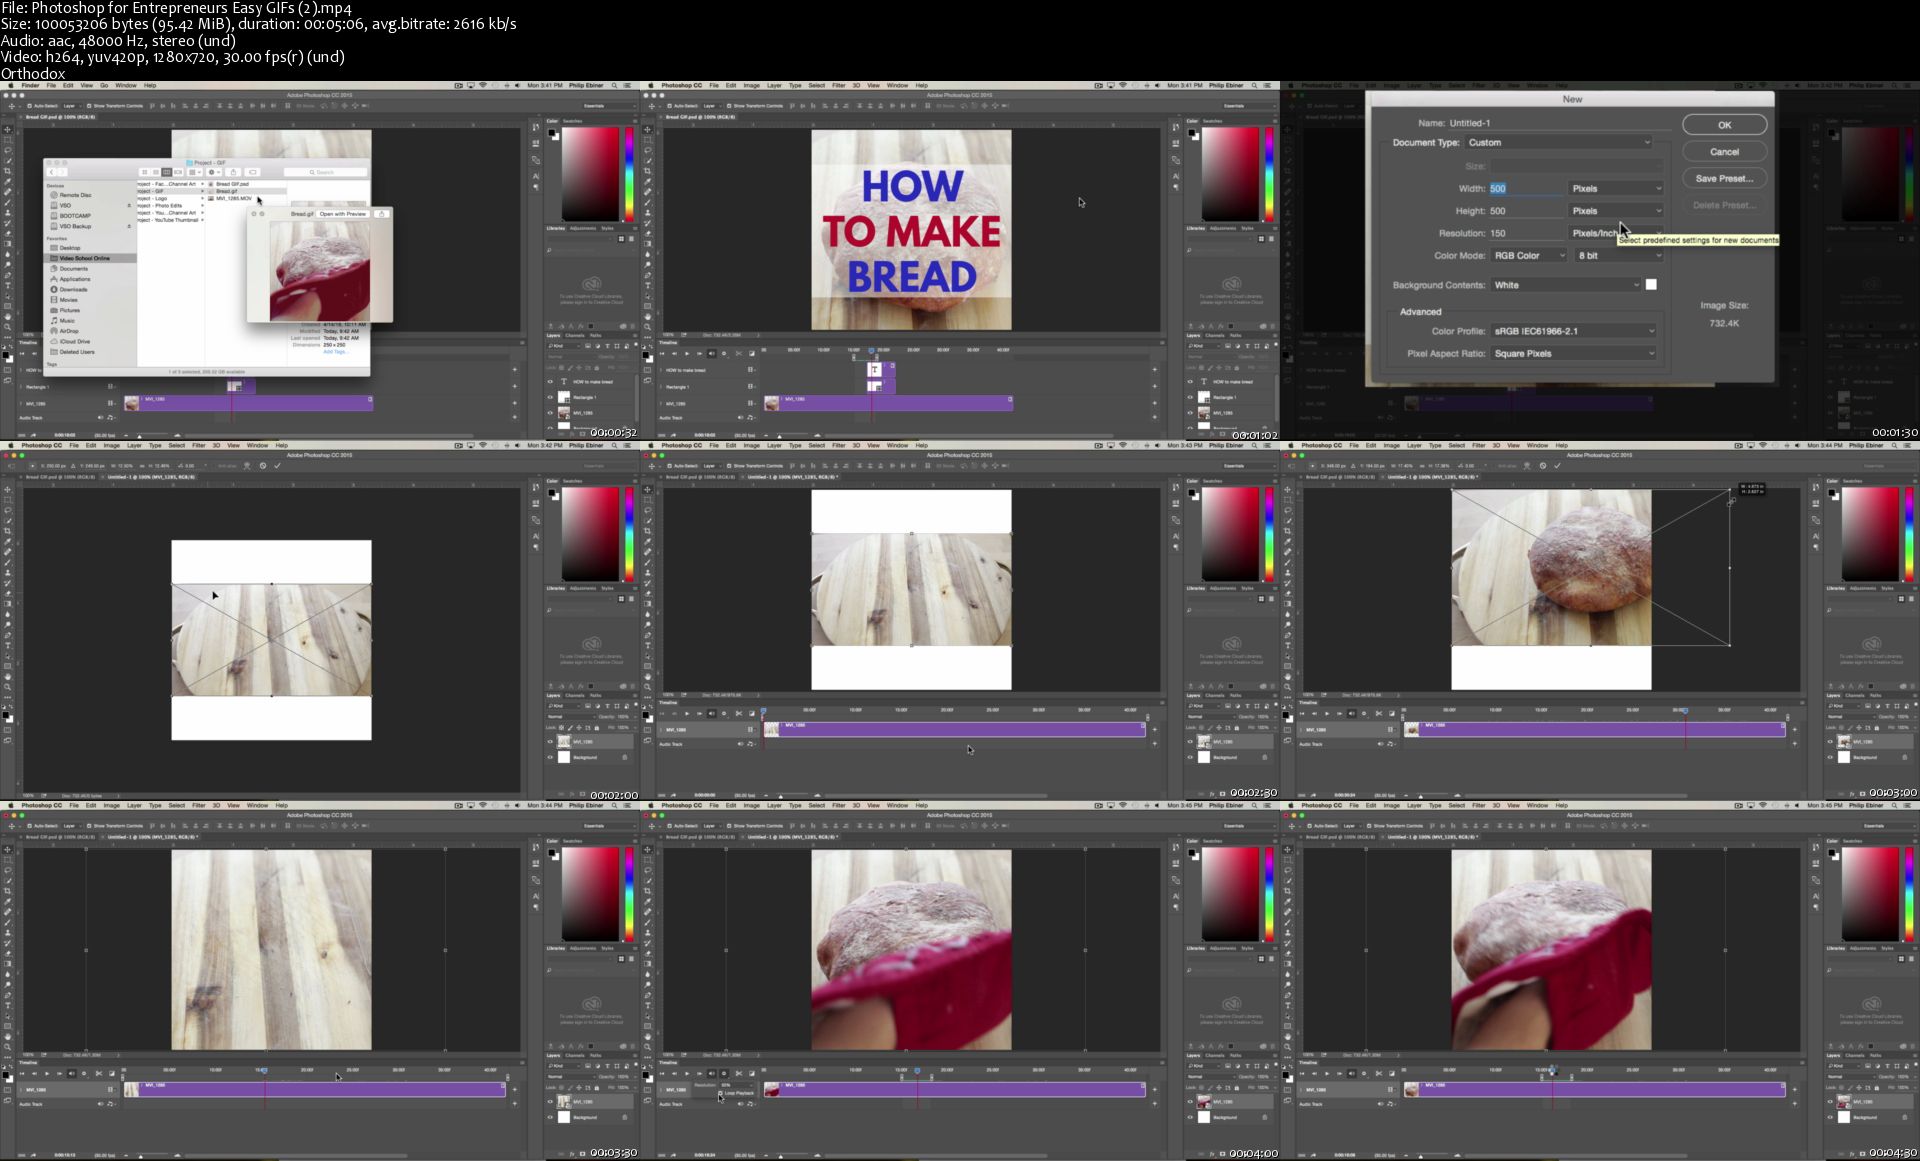This screenshot has width=1920, height=1161.
Task: Activate the Pen tool in the 00:01:02 frame
Action: [647, 275]
